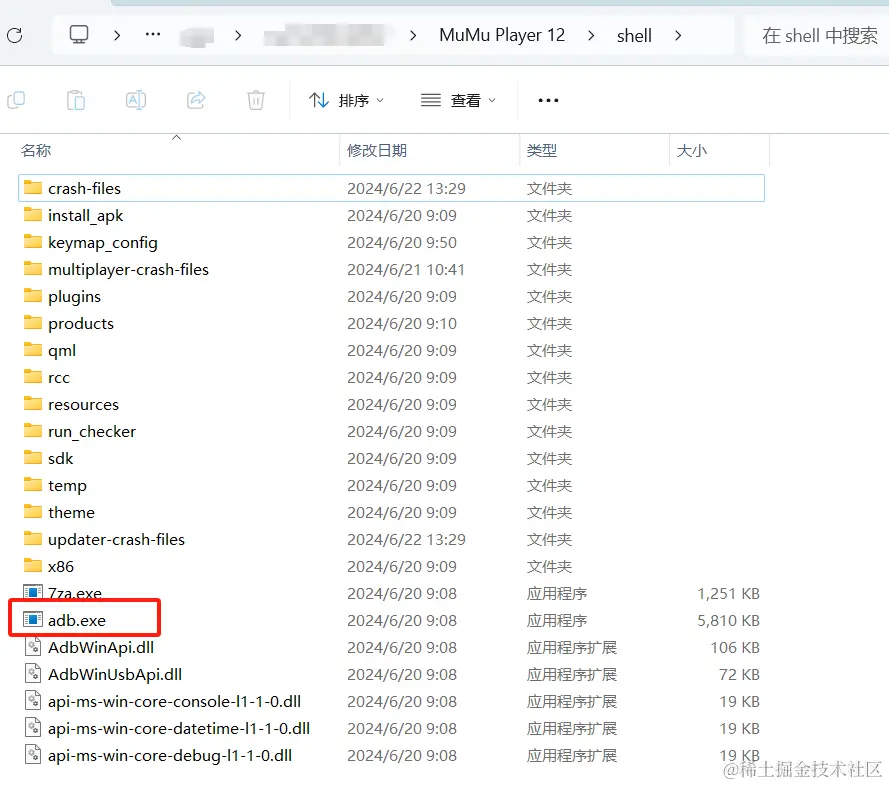
Task: Click the 2024/6/21 10:41 date cell
Action: pos(406,269)
